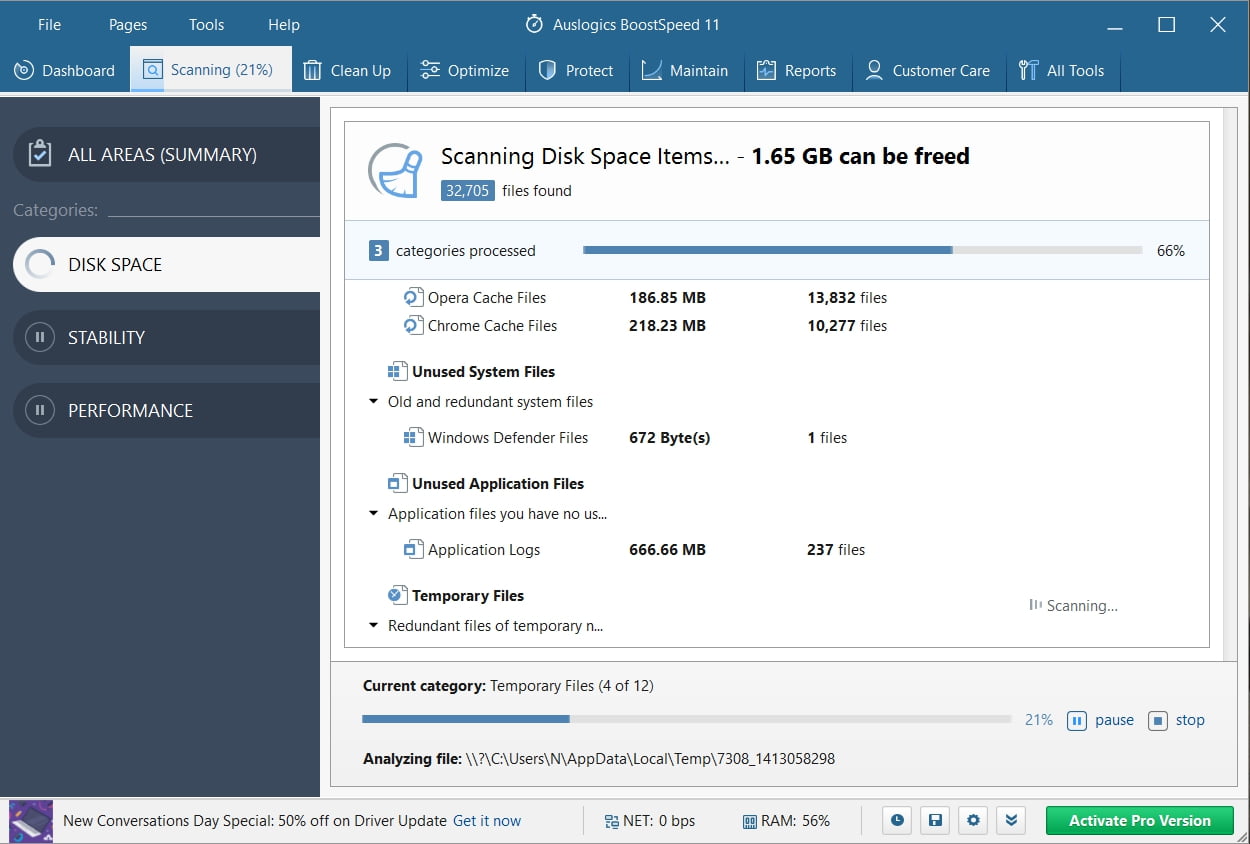The height and width of the screenshot is (844, 1250).
Task: Click the stopwatch logo in the title bar
Action: [x=535, y=24]
